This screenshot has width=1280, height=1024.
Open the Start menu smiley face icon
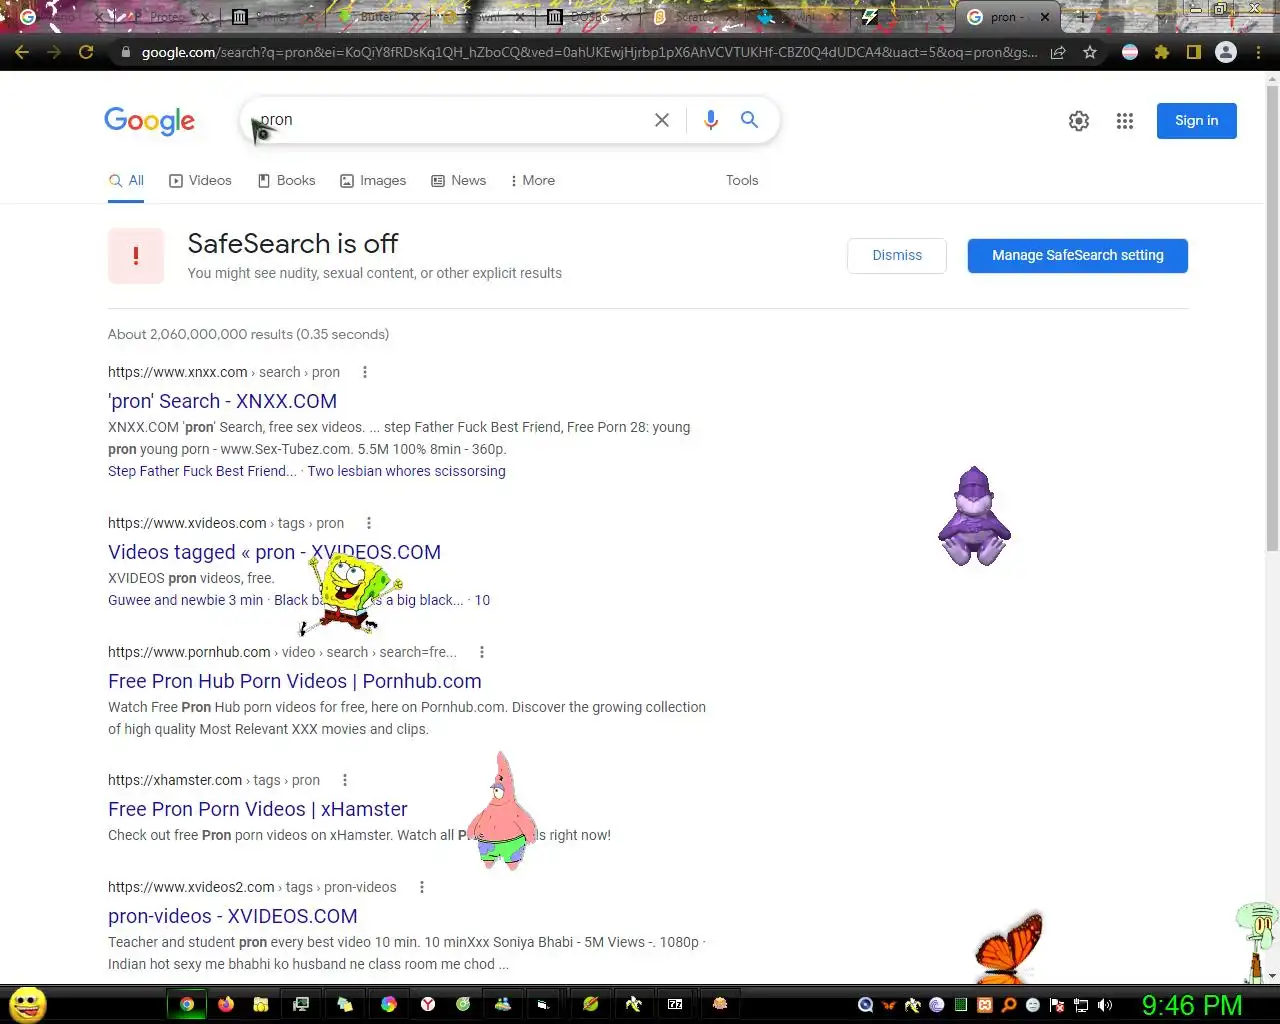(28, 1004)
